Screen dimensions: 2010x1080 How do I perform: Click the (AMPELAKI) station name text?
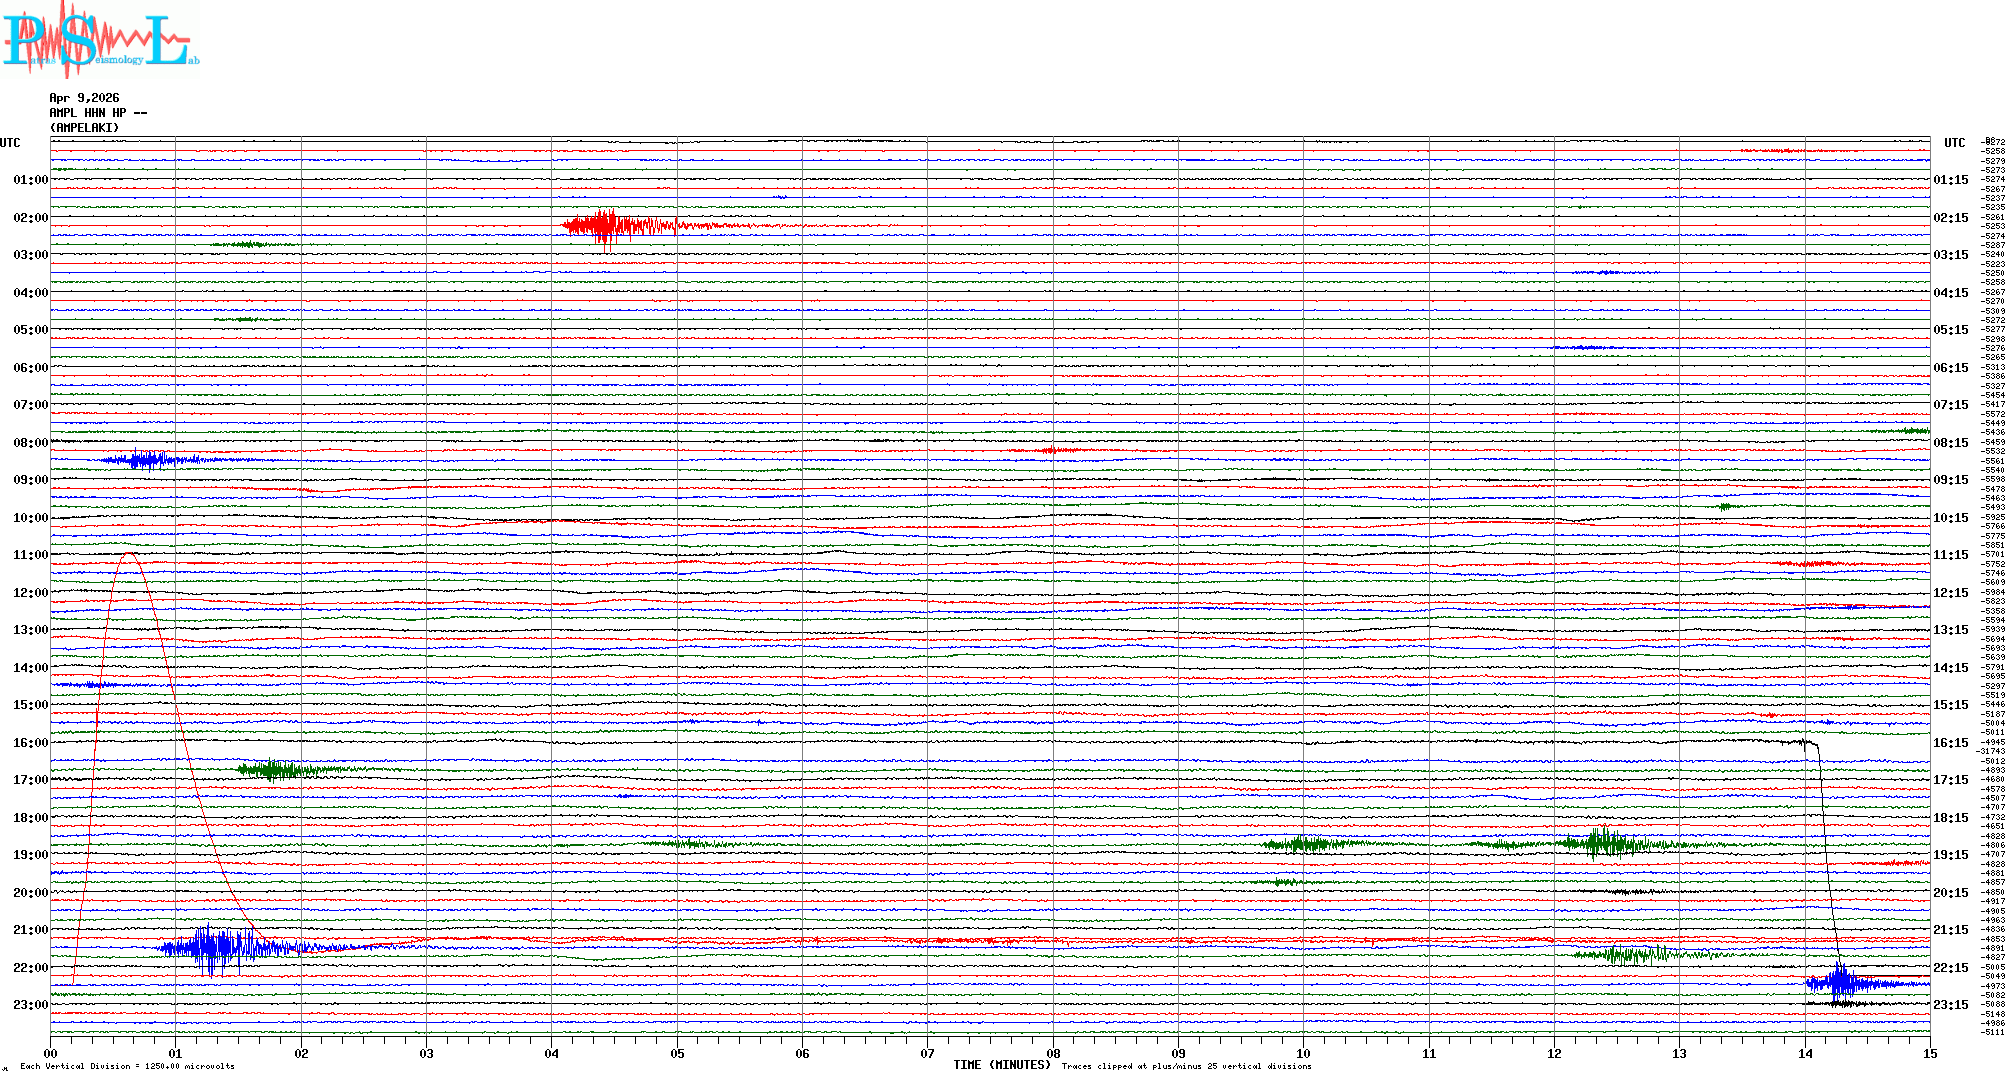pos(84,128)
